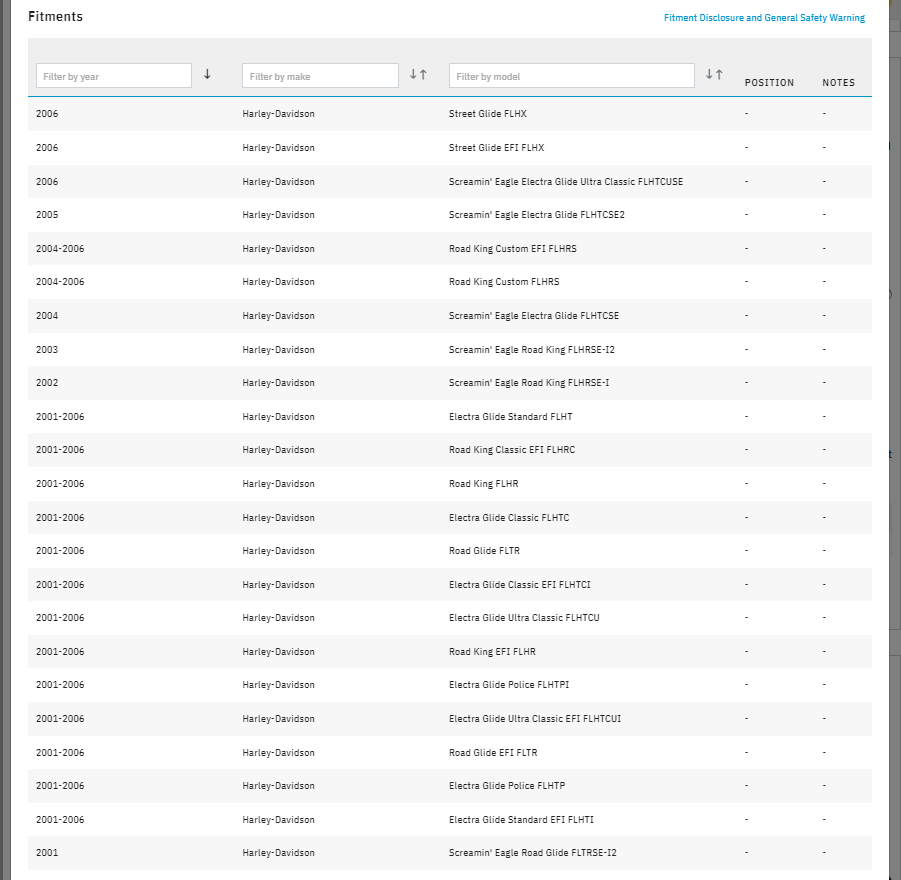Viewport: 901px width, 880px height.
Task: Toggle sort arrows next to make filter
Action: [418, 75]
